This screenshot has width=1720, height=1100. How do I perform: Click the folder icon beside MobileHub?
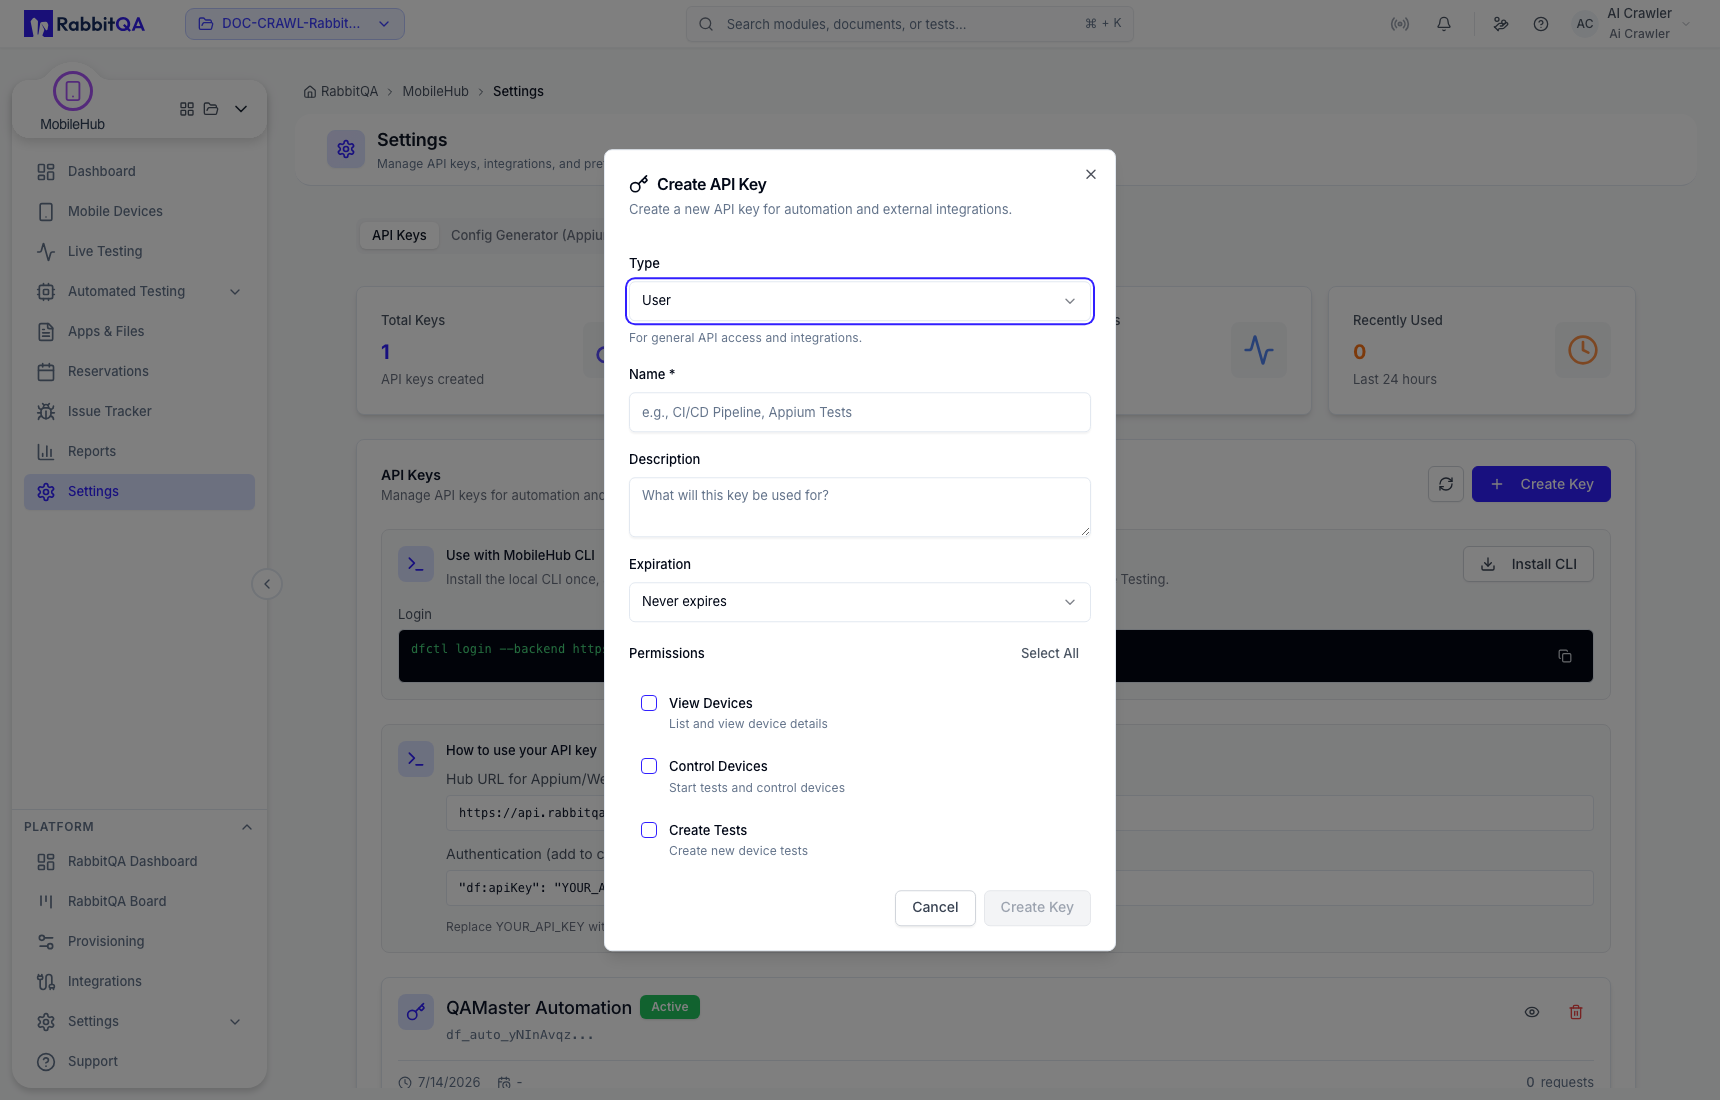coord(211,109)
